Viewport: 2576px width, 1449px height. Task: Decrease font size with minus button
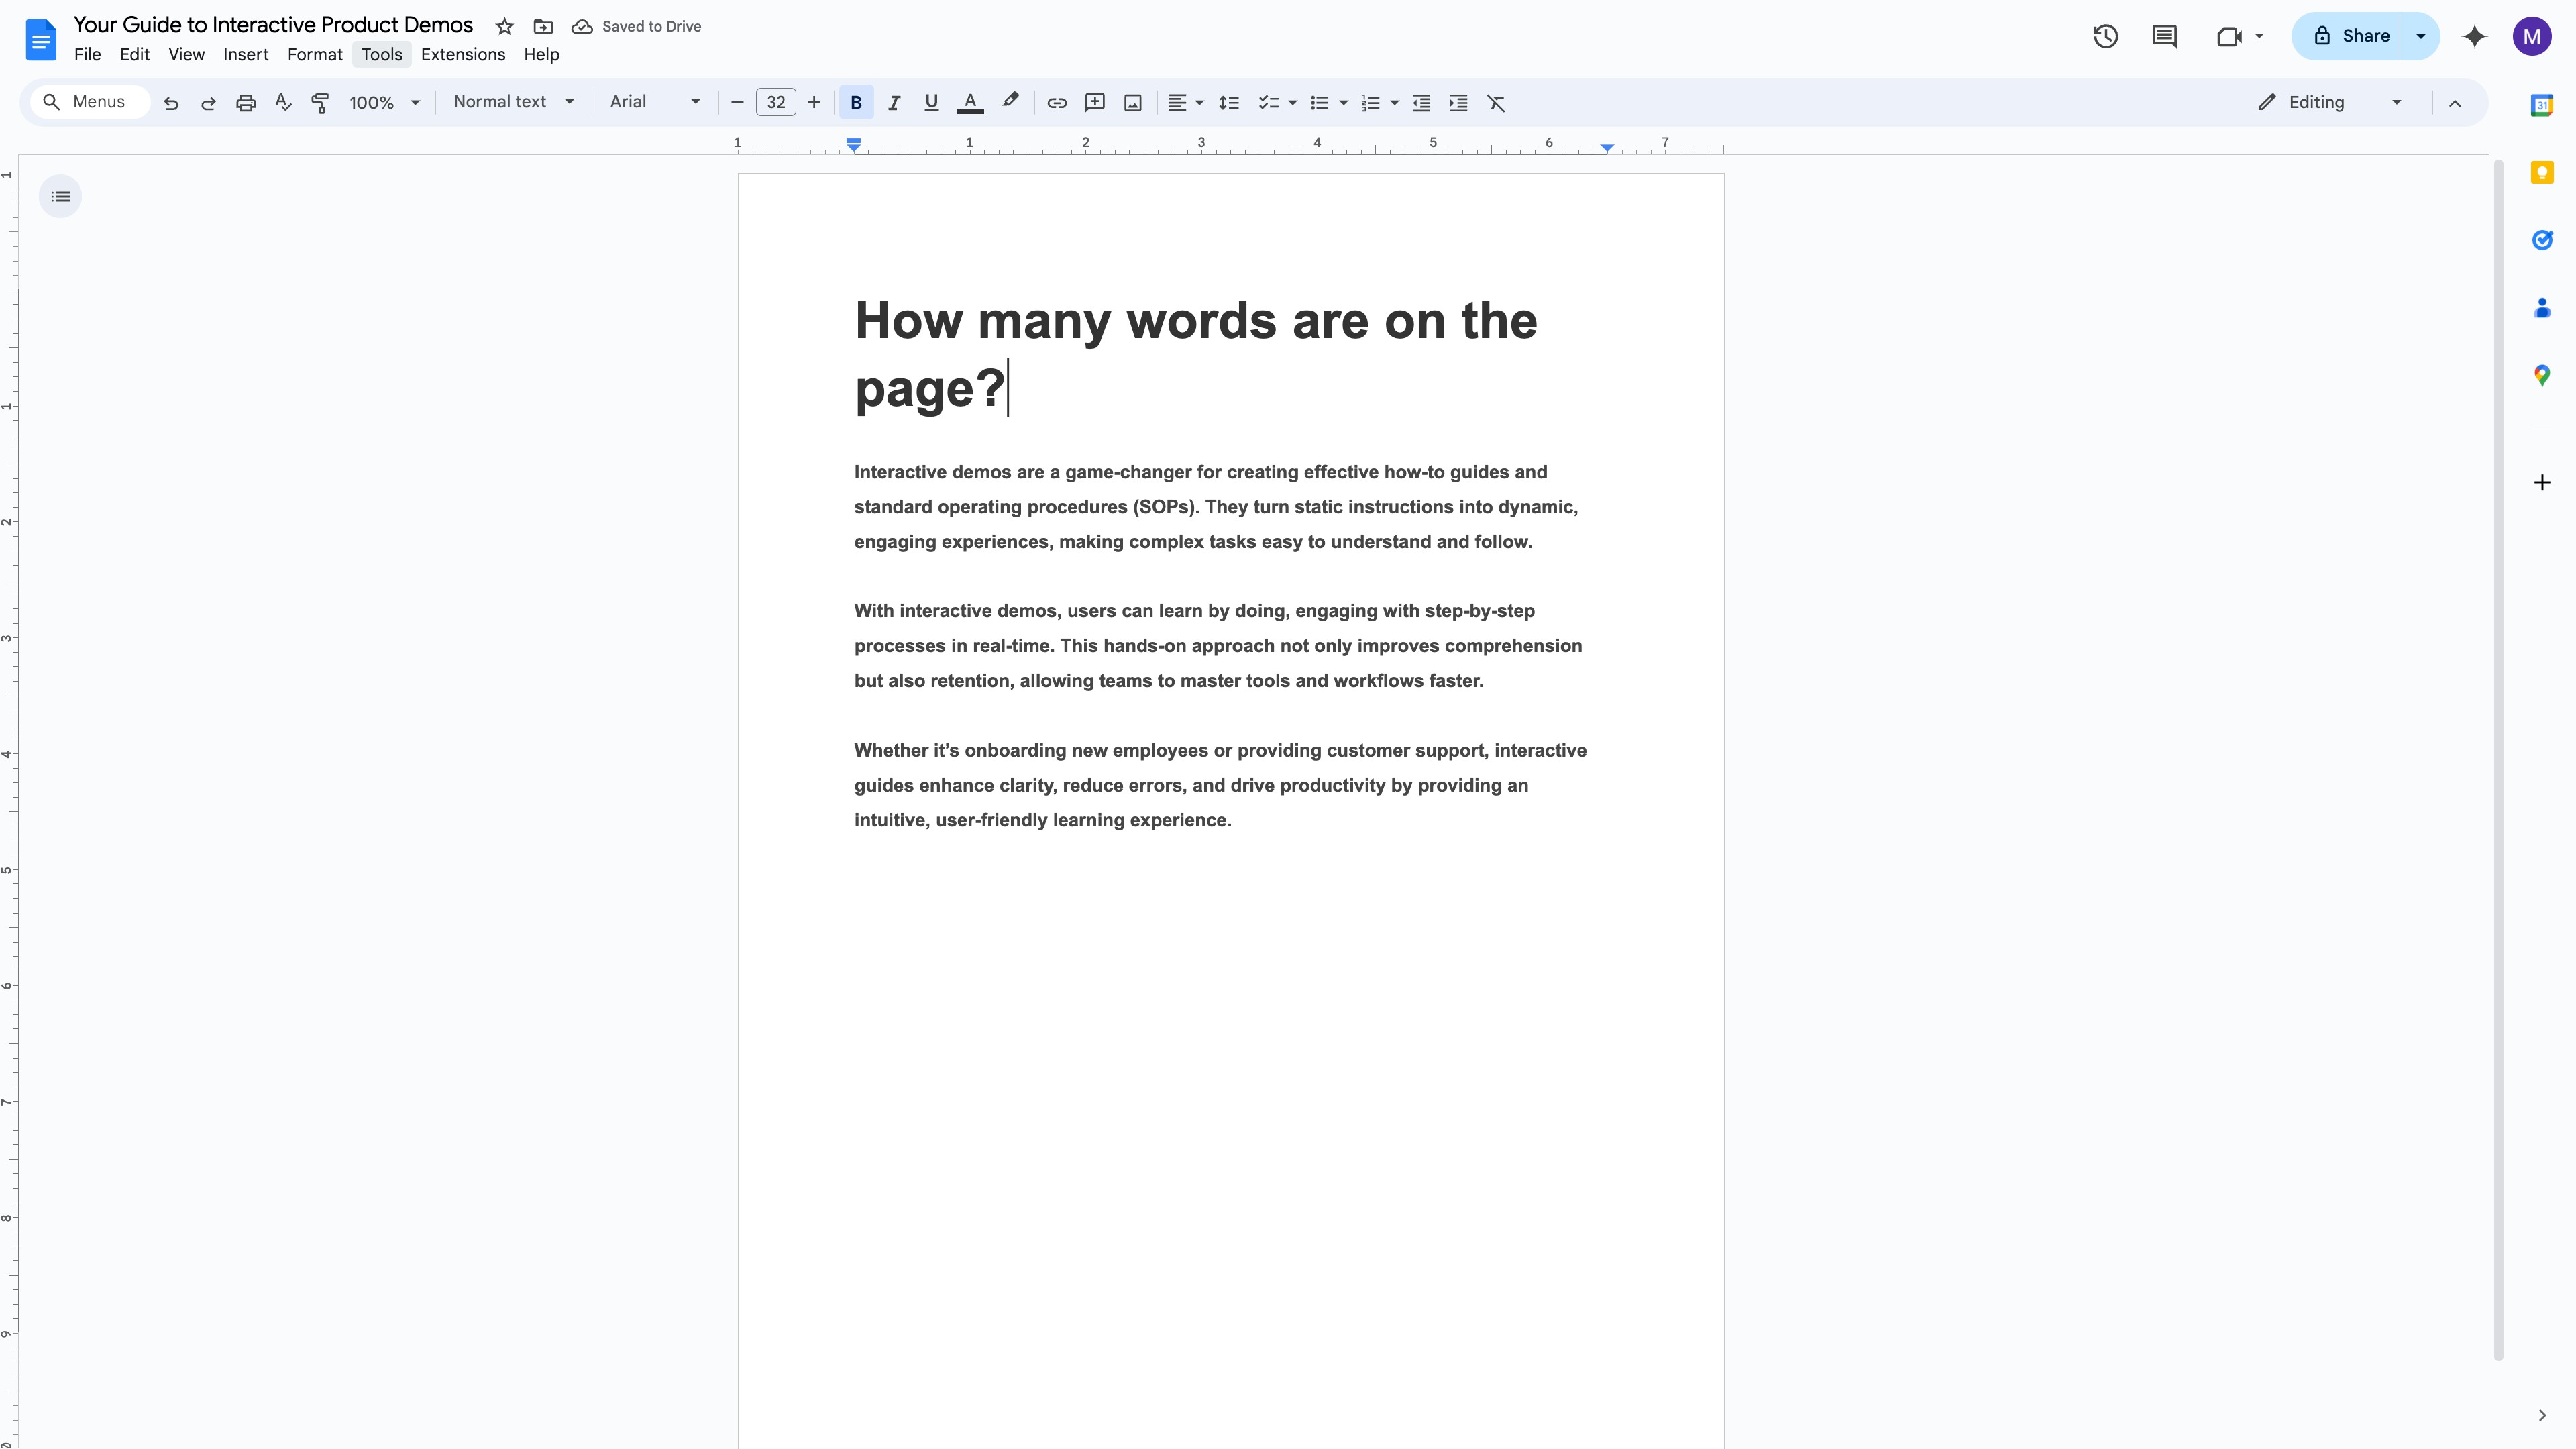(737, 102)
